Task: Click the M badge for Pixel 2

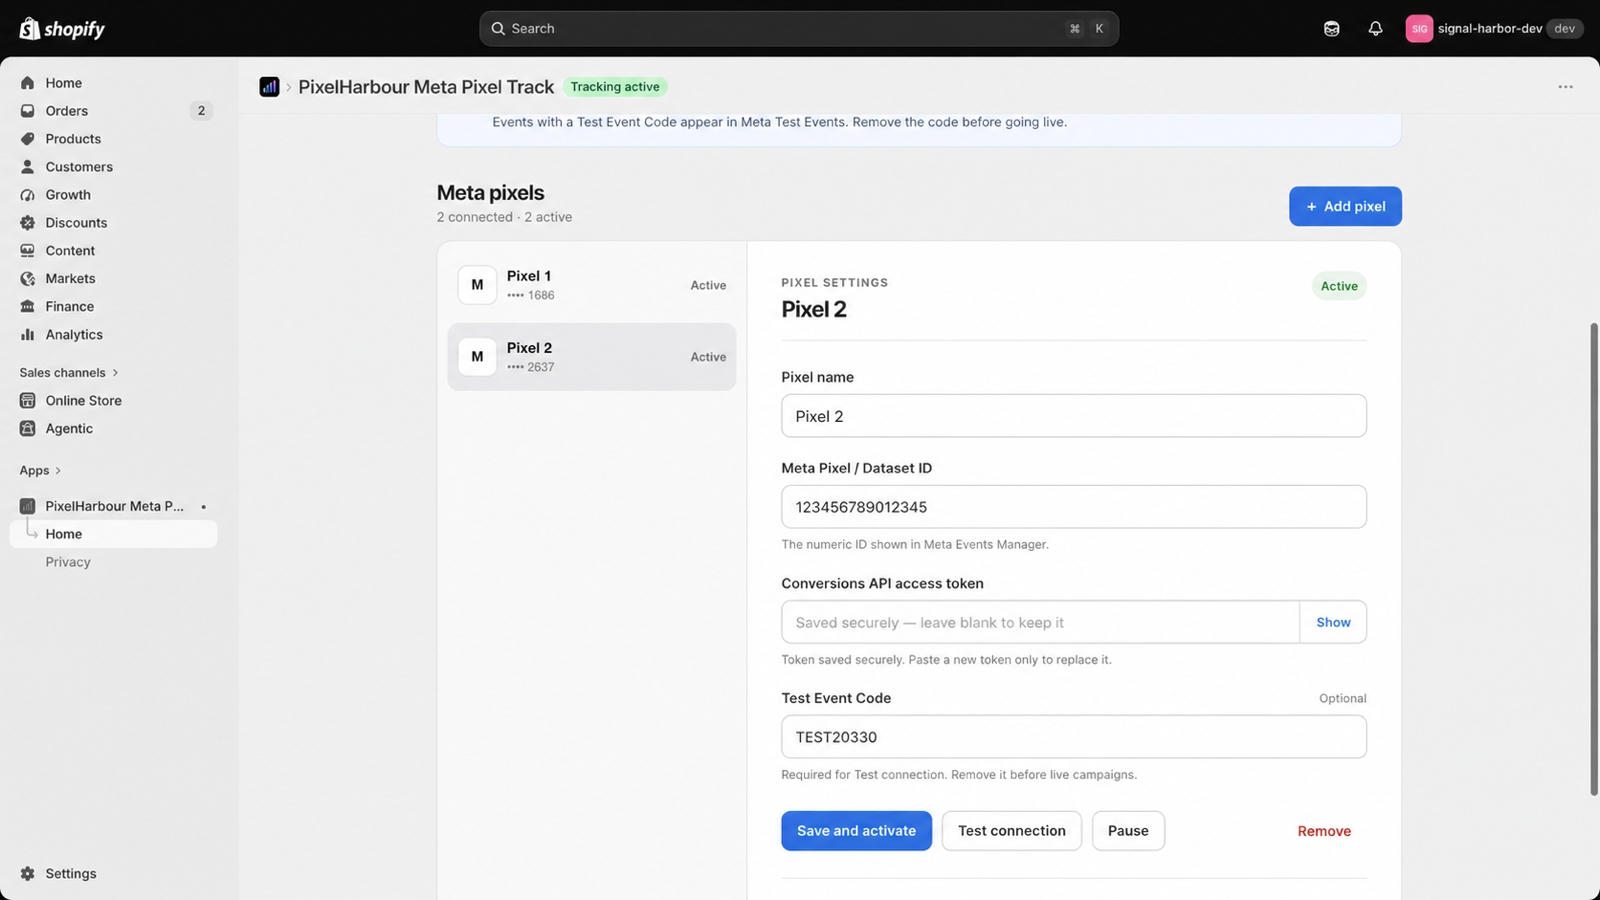Action: (x=477, y=357)
